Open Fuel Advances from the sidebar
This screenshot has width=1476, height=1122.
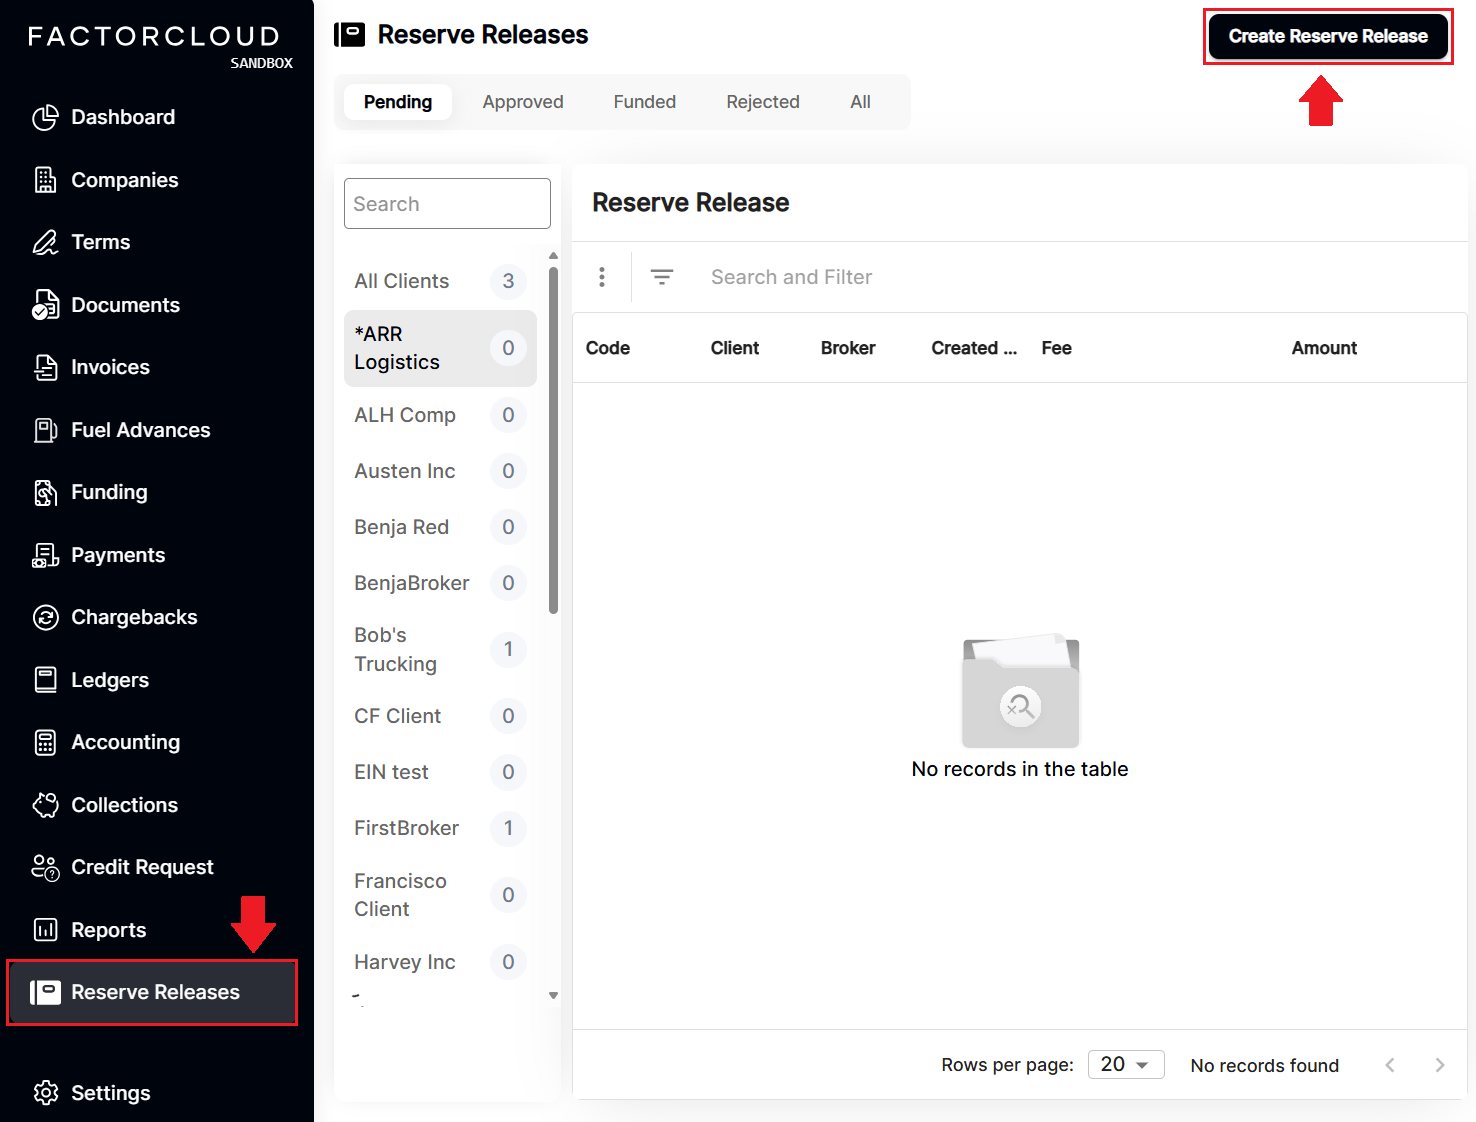(46, 430)
